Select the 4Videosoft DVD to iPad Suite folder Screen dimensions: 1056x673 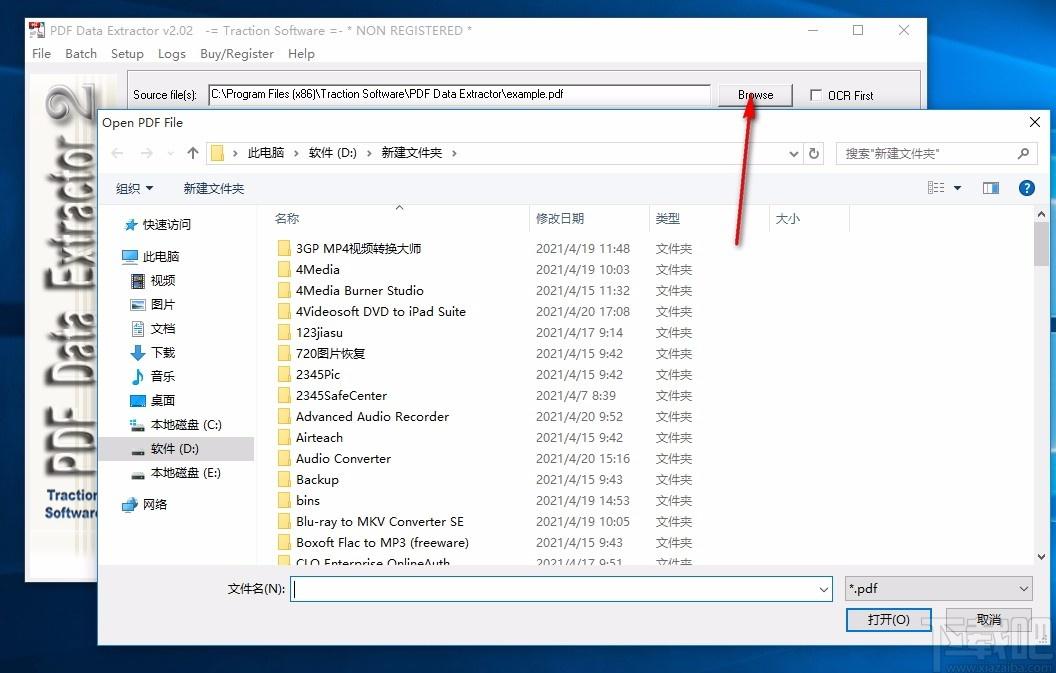pyautogui.click(x=381, y=312)
